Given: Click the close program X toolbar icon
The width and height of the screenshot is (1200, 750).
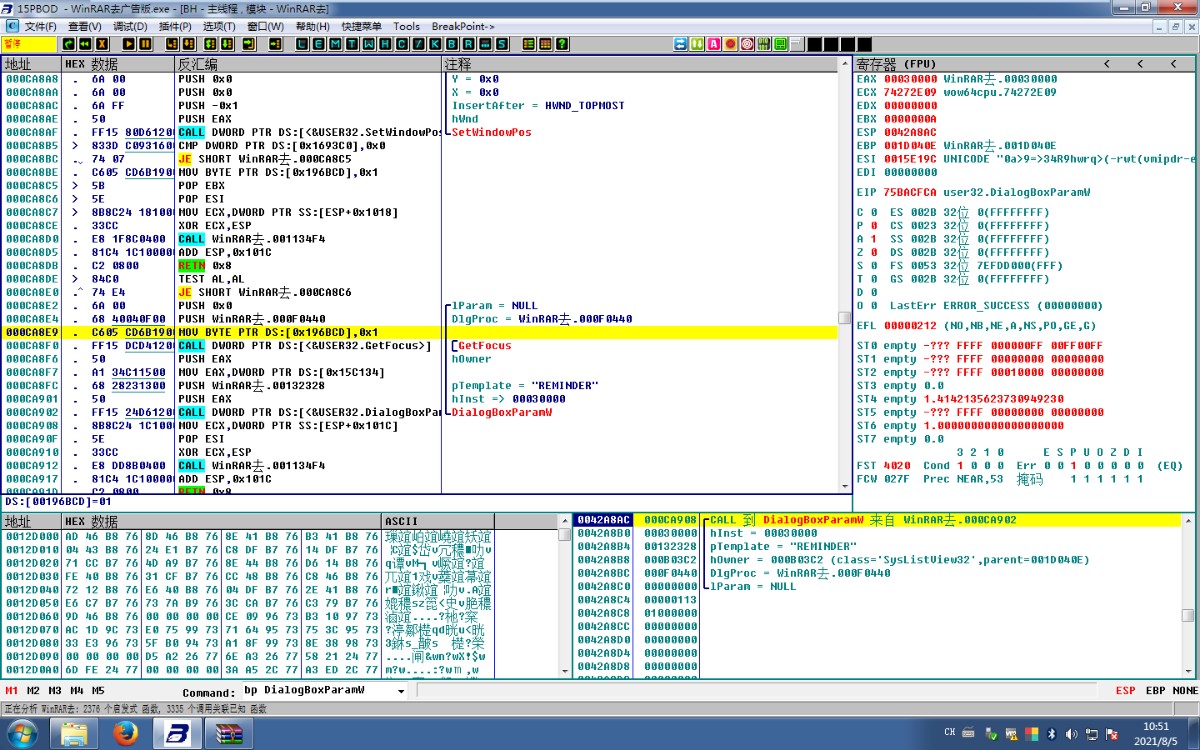Looking at the screenshot, I should coord(103,44).
